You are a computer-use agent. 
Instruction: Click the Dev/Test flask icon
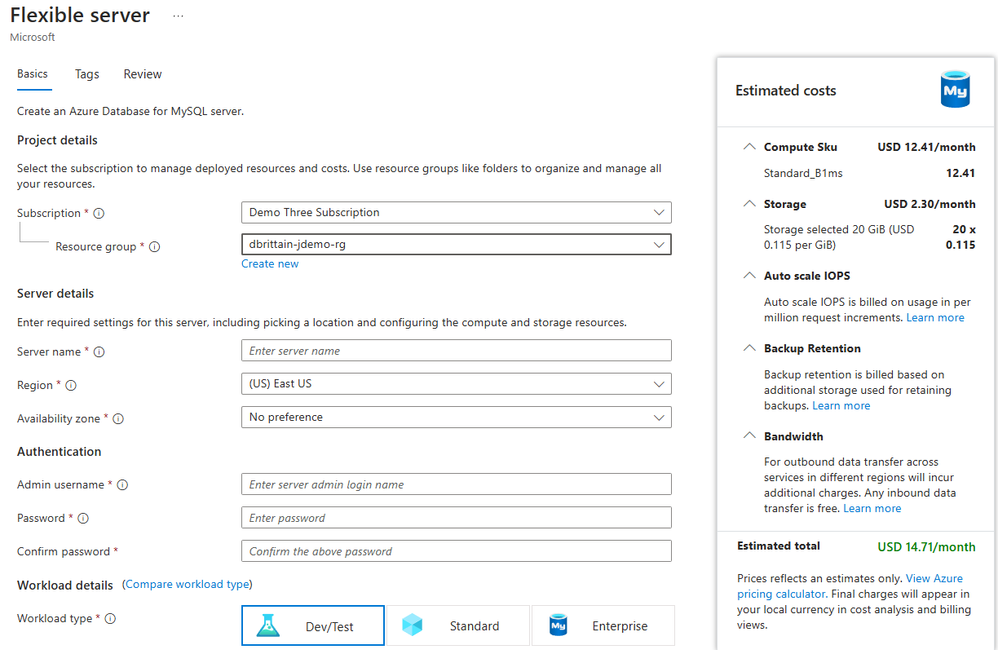click(268, 626)
